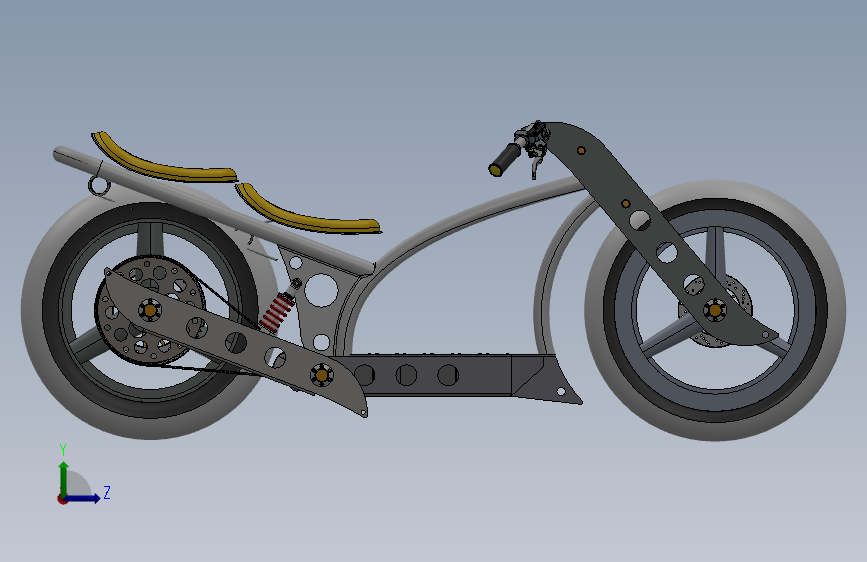Screen dimensions: 867x562
Task: Pick the brake lever under the handlebar
Action: click(x=535, y=166)
